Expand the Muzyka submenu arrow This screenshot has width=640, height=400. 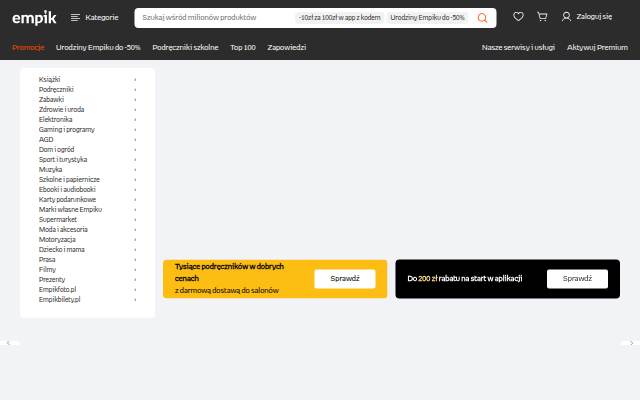click(135, 169)
